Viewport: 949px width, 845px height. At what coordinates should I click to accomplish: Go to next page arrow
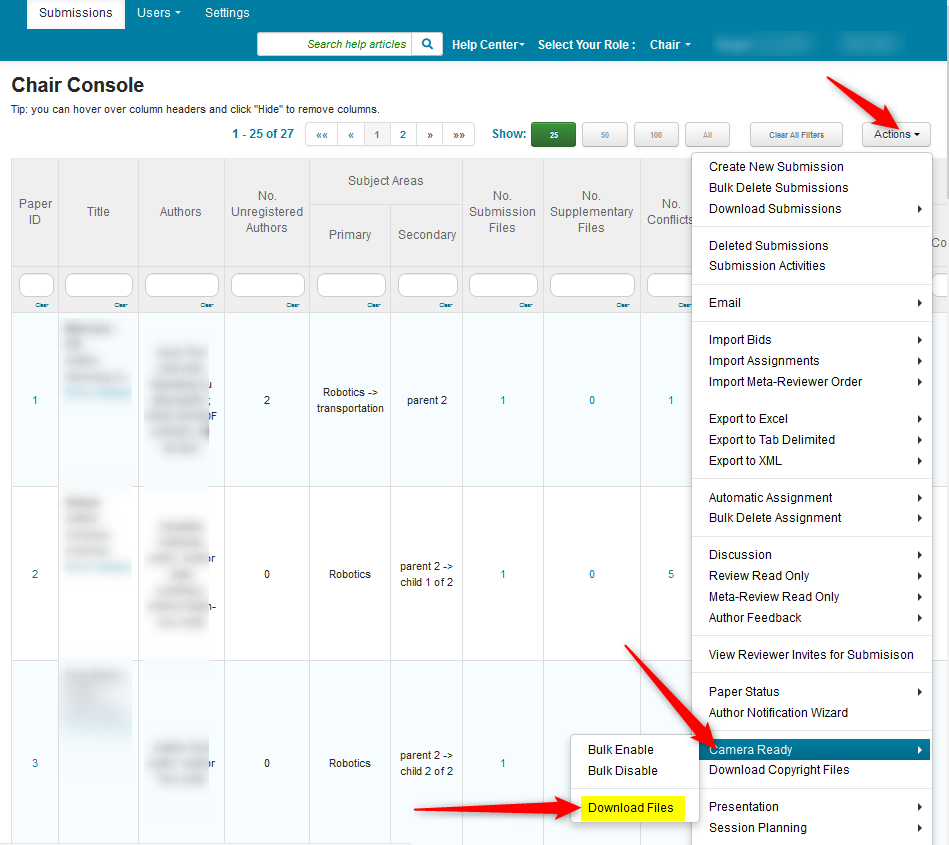430,135
